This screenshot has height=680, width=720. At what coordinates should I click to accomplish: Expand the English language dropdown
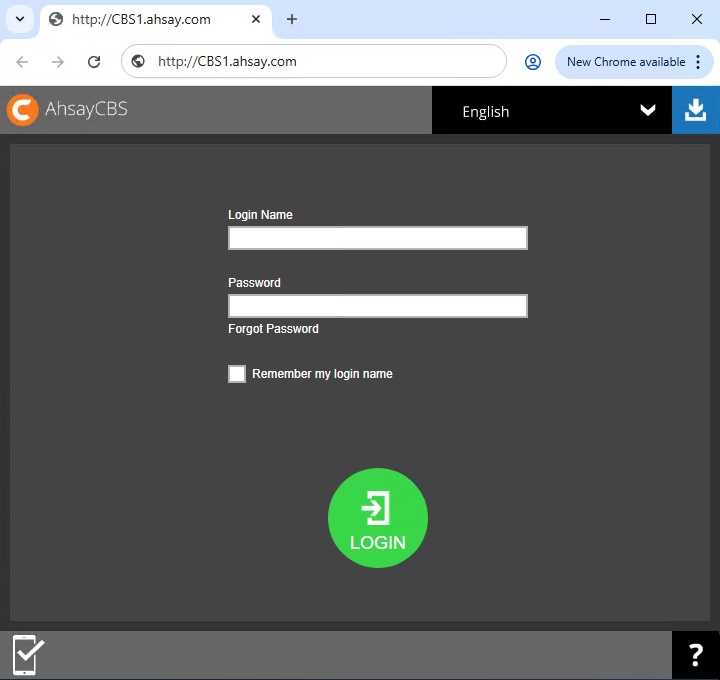pyautogui.click(x=552, y=110)
